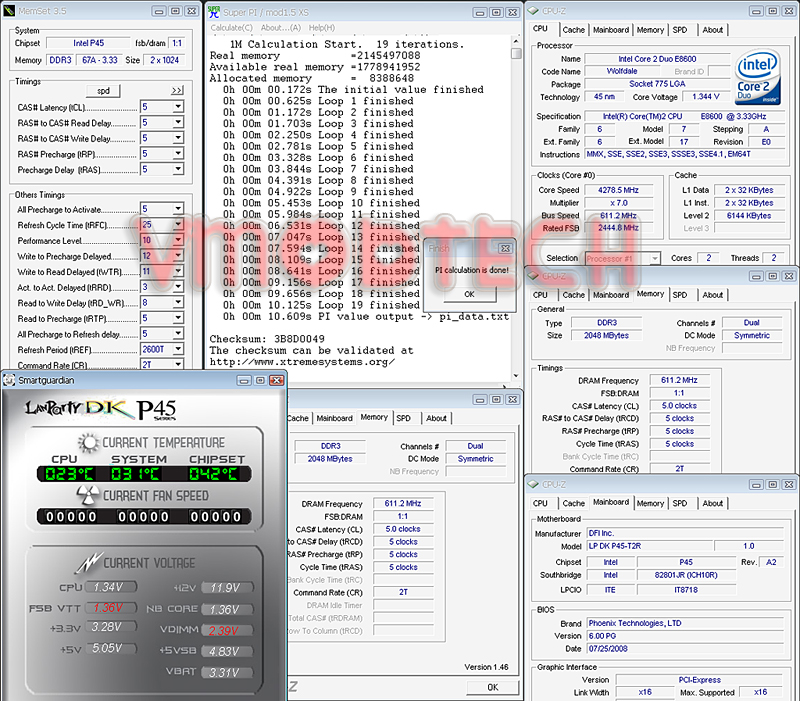Maximize the Super PI window
The image size is (800, 701).
496,13
